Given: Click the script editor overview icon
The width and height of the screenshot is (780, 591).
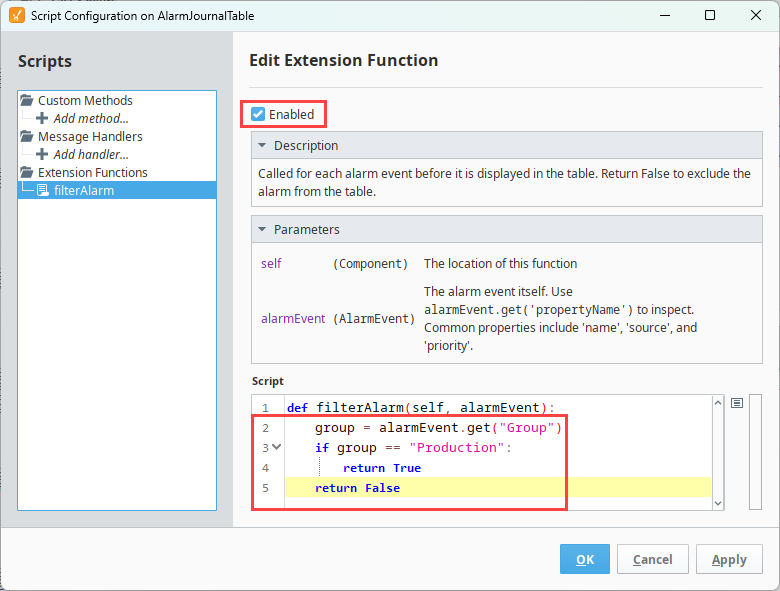Looking at the screenshot, I should (737, 403).
